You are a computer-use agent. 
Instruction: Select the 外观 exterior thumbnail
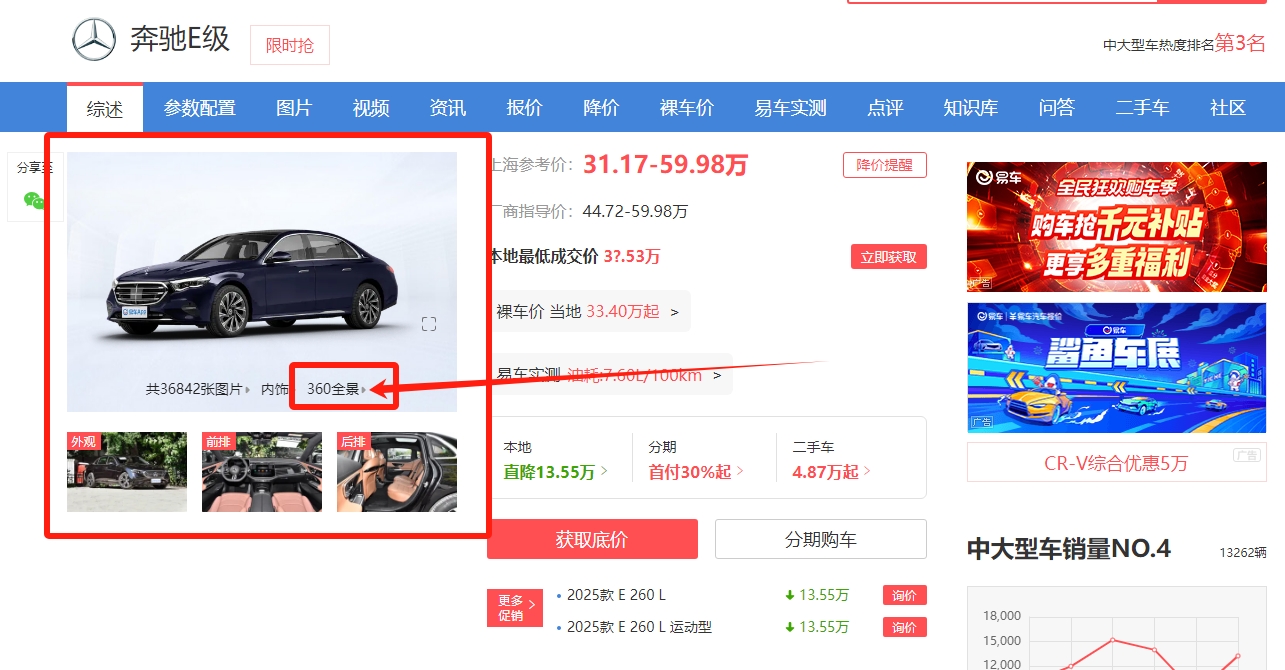127,472
